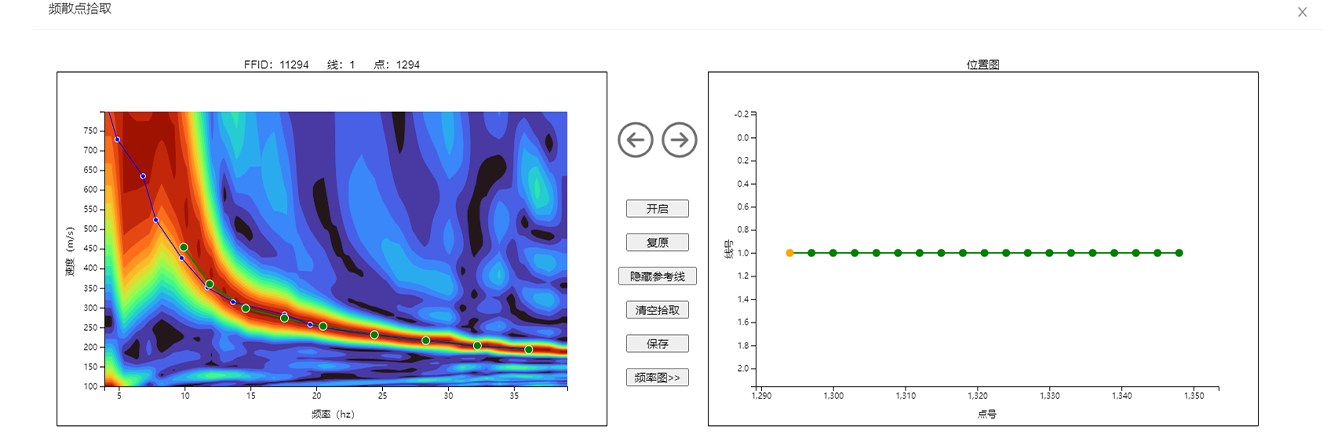Select the green pick point near 28 Hz
The width and height of the screenshot is (1328, 440).
click(x=426, y=341)
